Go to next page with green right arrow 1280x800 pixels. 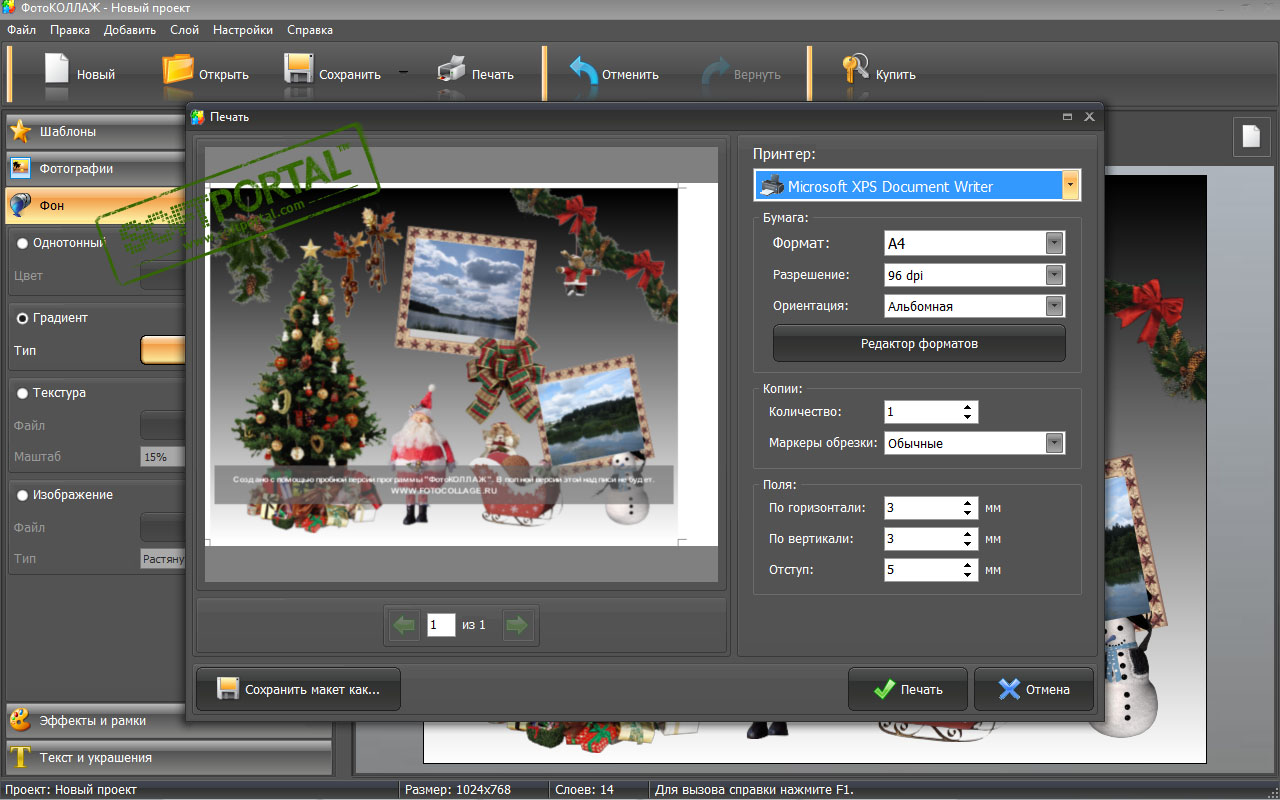[x=517, y=626]
